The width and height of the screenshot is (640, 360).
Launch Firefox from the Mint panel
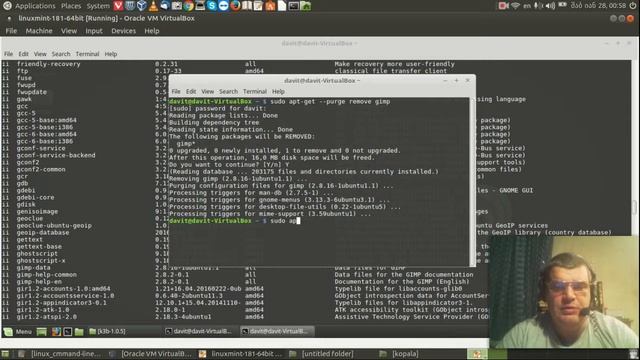pyautogui.click(x=56, y=331)
